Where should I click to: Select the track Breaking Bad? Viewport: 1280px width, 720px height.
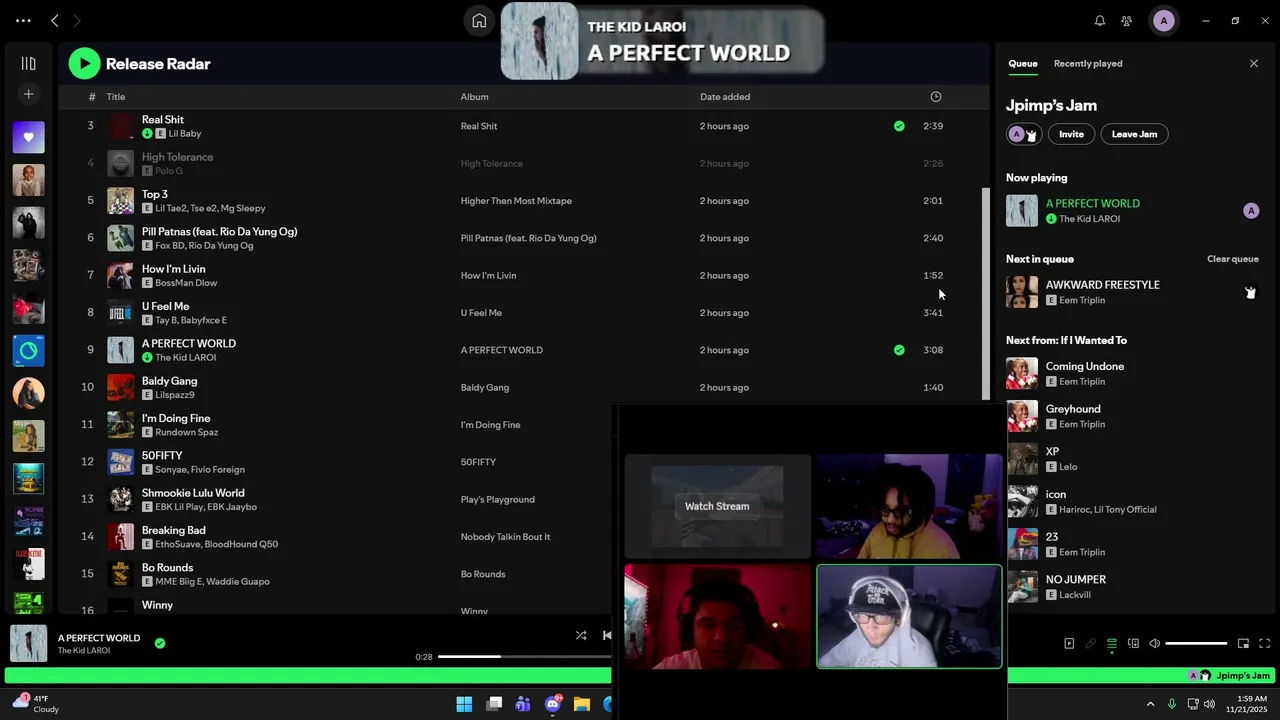(x=173, y=530)
